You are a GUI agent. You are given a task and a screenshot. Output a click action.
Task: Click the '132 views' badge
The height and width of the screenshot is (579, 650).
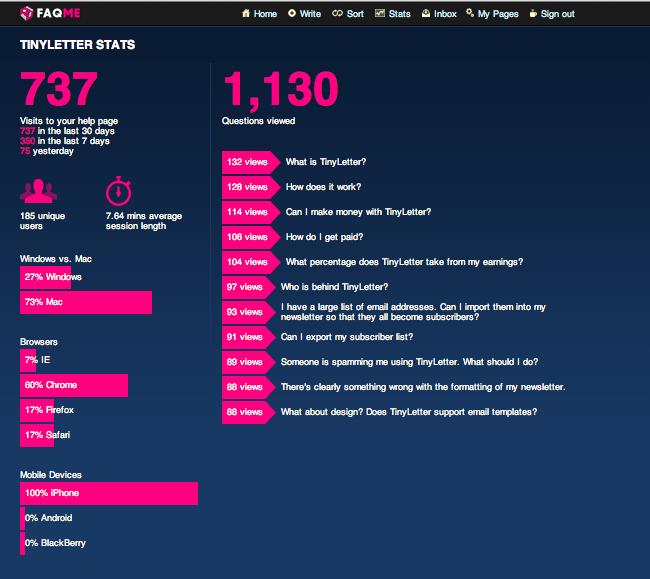coord(251,162)
